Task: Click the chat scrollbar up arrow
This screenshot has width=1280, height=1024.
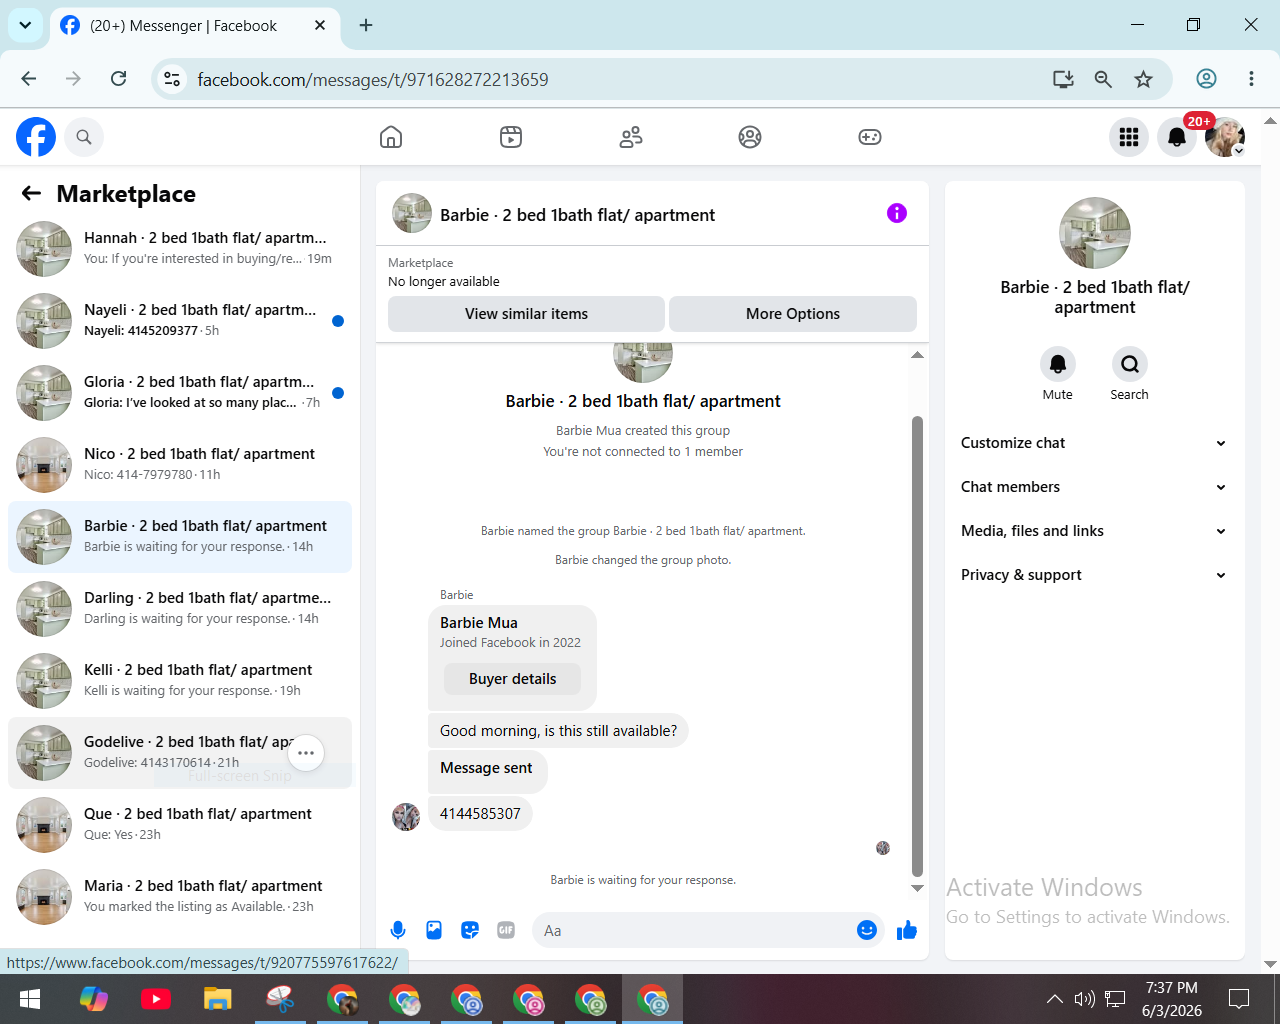Action: tap(917, 355)
